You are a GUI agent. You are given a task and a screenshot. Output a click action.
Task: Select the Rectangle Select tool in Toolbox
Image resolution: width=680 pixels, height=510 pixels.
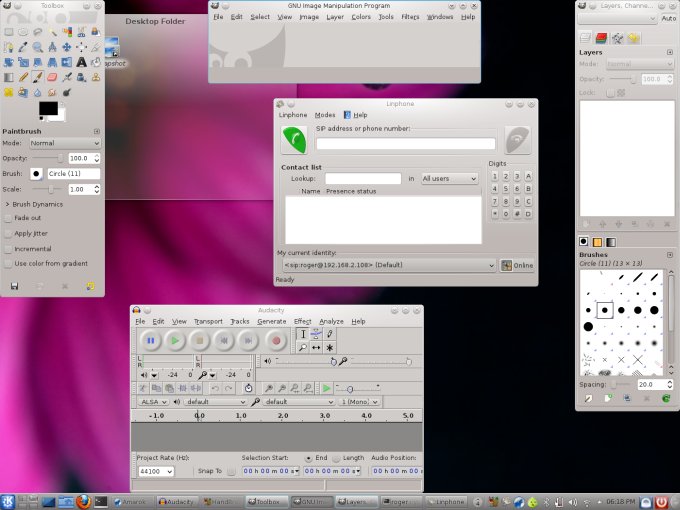[9, 32]
